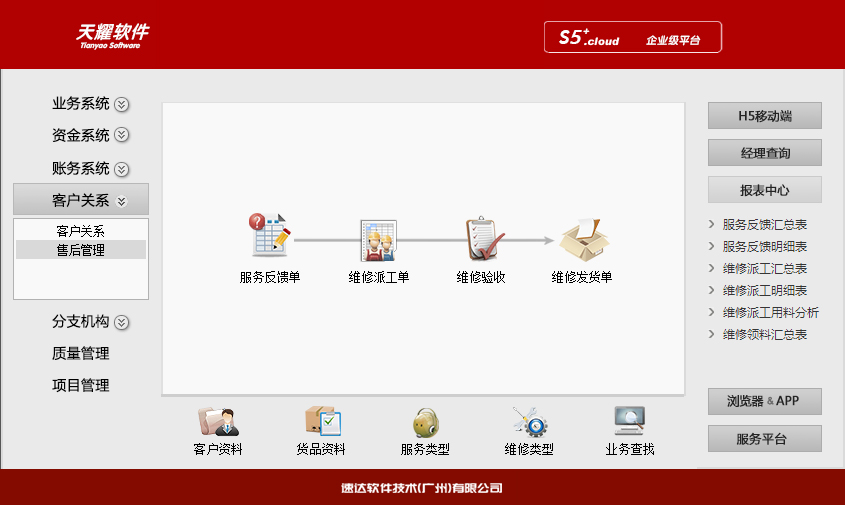This screenshot has width=845, height=505.
Task: Open the 服务反馈汇总表 report link
Action: [765, 225]
